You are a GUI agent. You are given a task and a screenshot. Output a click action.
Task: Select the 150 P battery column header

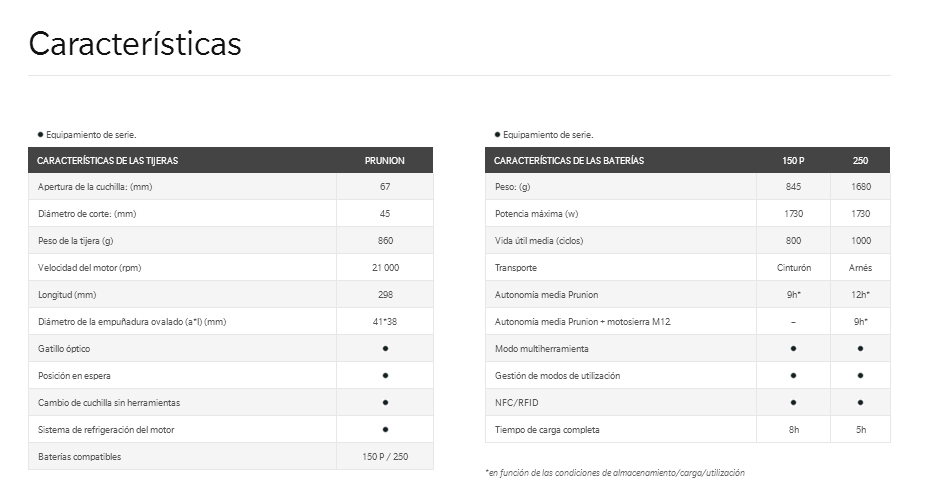click(x=793, y=160)
